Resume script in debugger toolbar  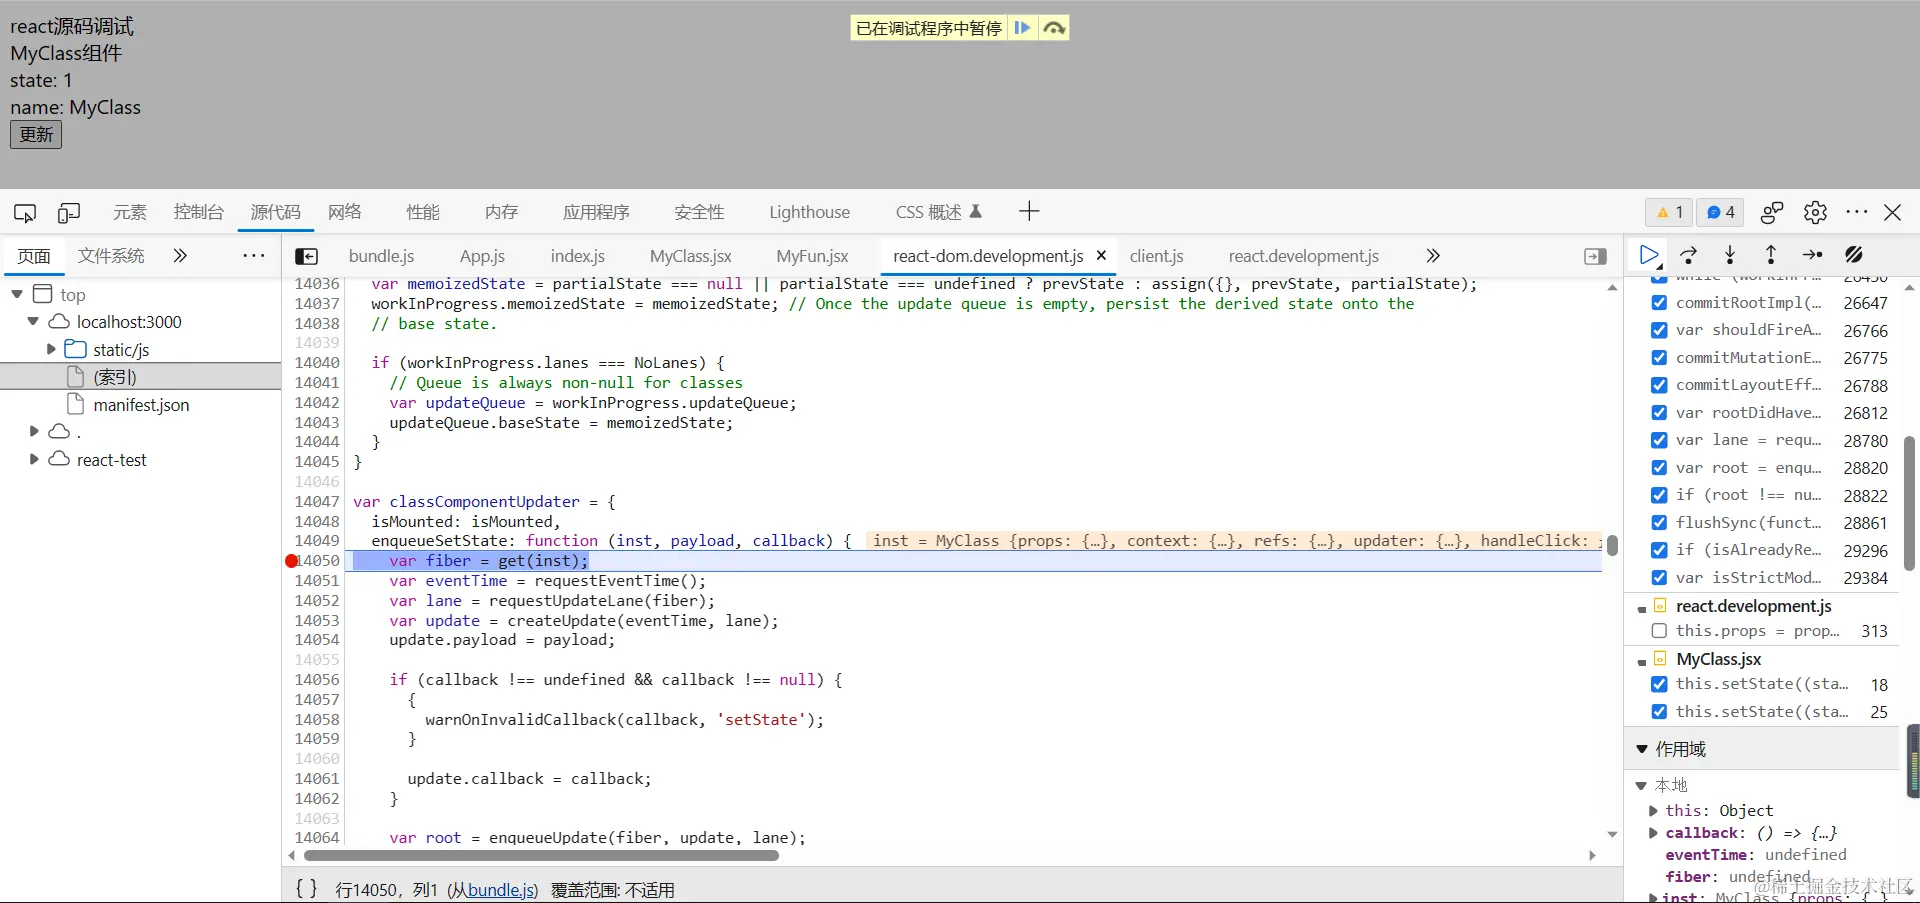coord(1649,255)
